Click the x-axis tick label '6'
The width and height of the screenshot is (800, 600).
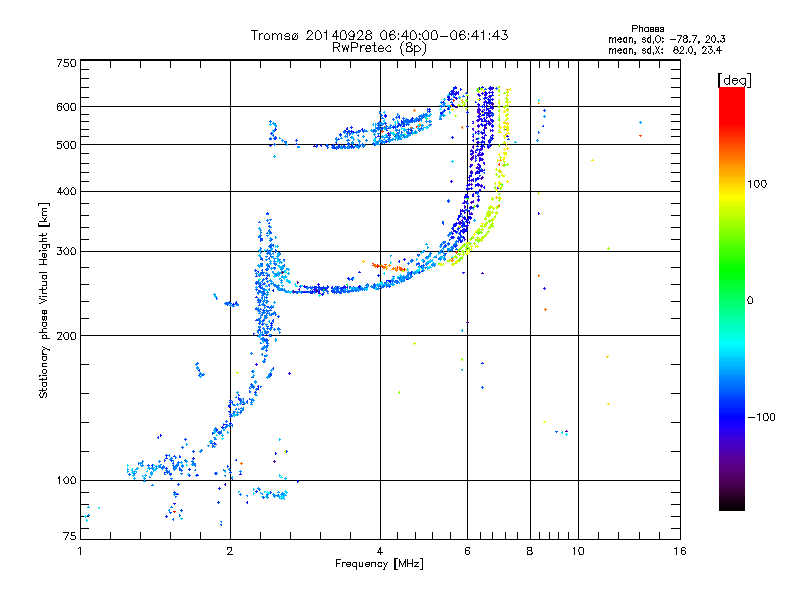coord(467,551)
